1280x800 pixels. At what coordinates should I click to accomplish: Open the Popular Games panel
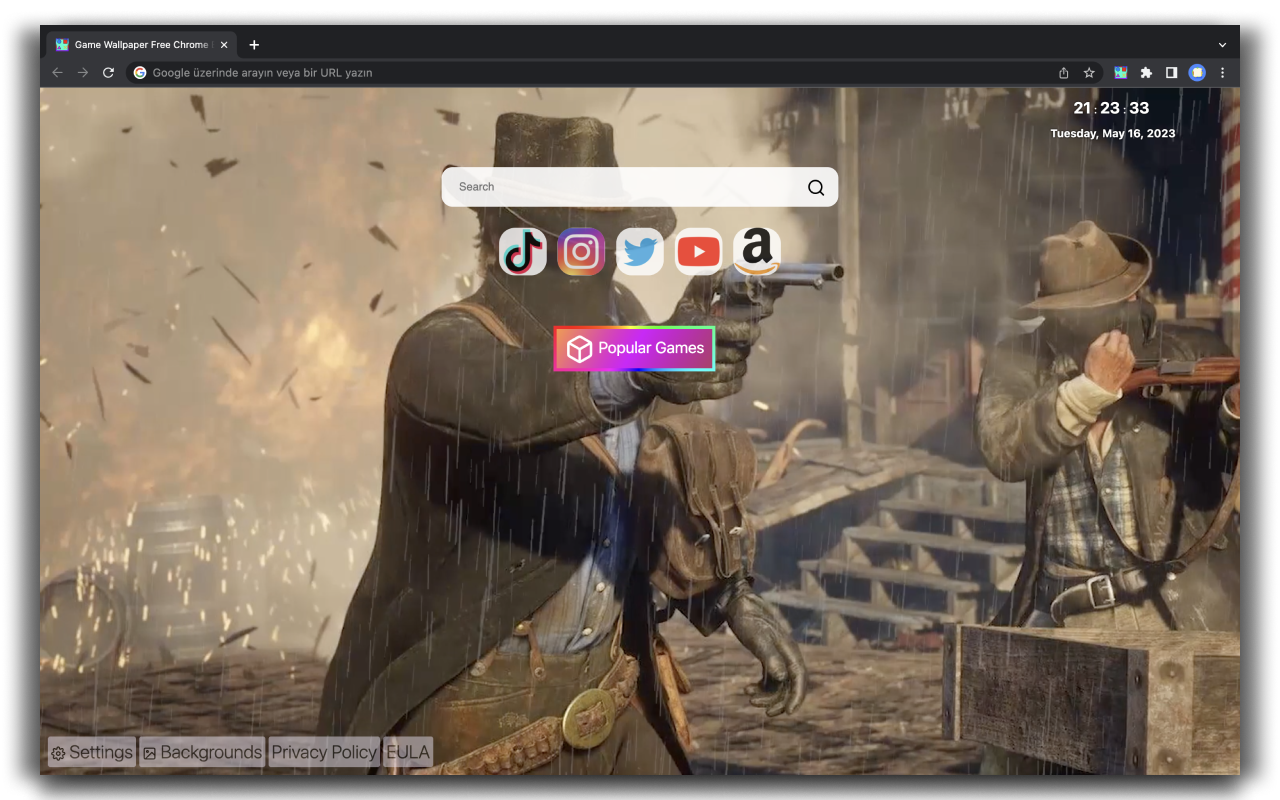coord(634,348)
